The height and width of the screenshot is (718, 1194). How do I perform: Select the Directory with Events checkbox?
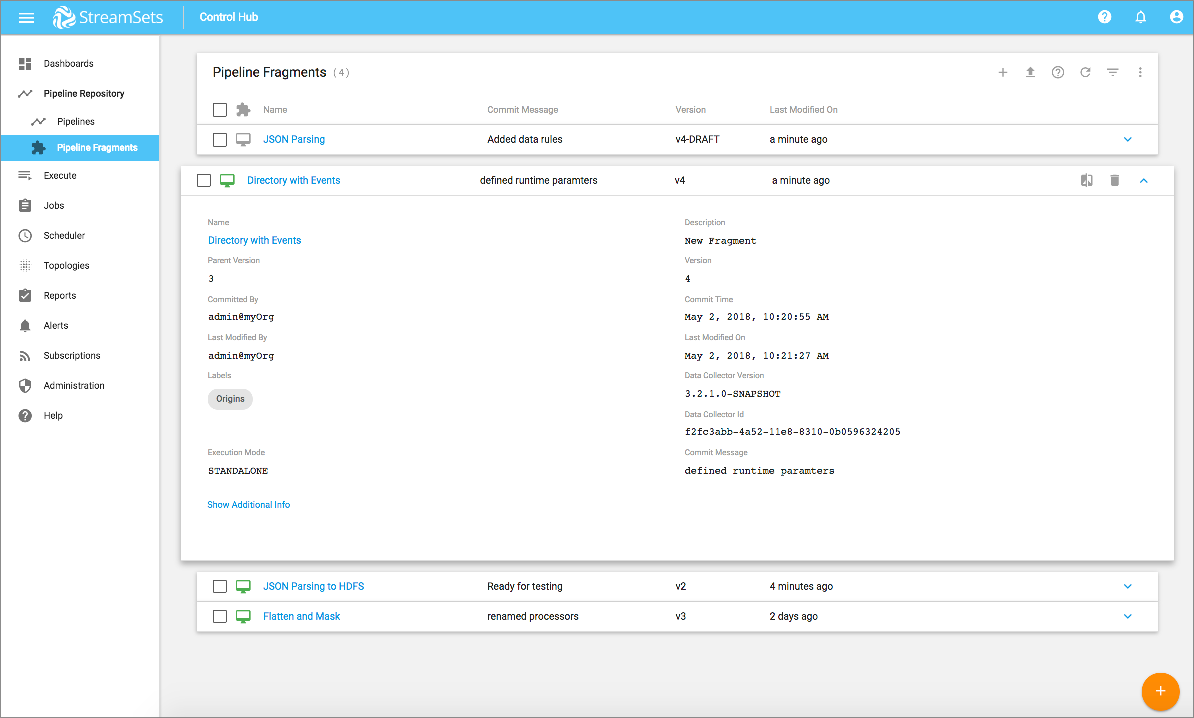(x=204, y=181)
